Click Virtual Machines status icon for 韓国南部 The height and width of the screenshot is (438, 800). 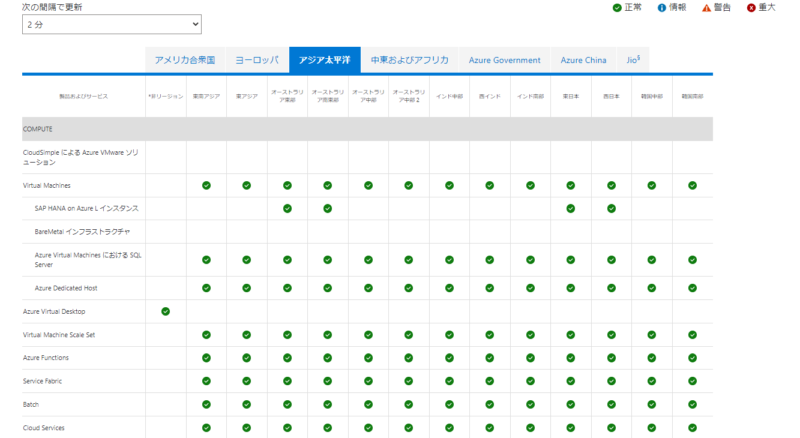click(692, 185)
